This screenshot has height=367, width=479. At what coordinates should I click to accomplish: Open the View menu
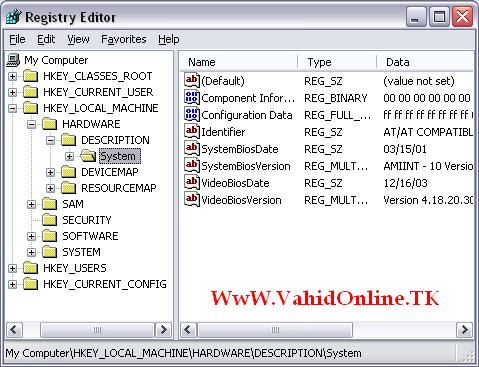[x=78, y=39]
